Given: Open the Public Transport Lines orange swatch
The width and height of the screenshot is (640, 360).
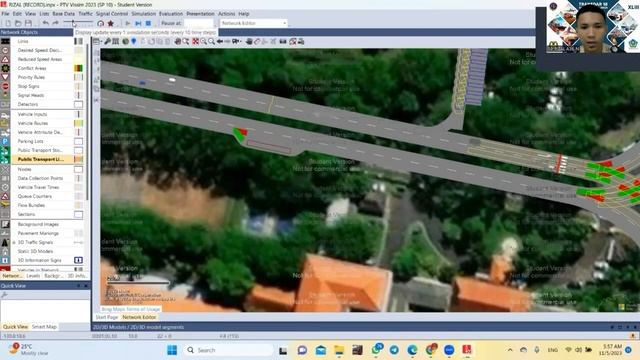Looking at the screenshot, I should 78,159.
